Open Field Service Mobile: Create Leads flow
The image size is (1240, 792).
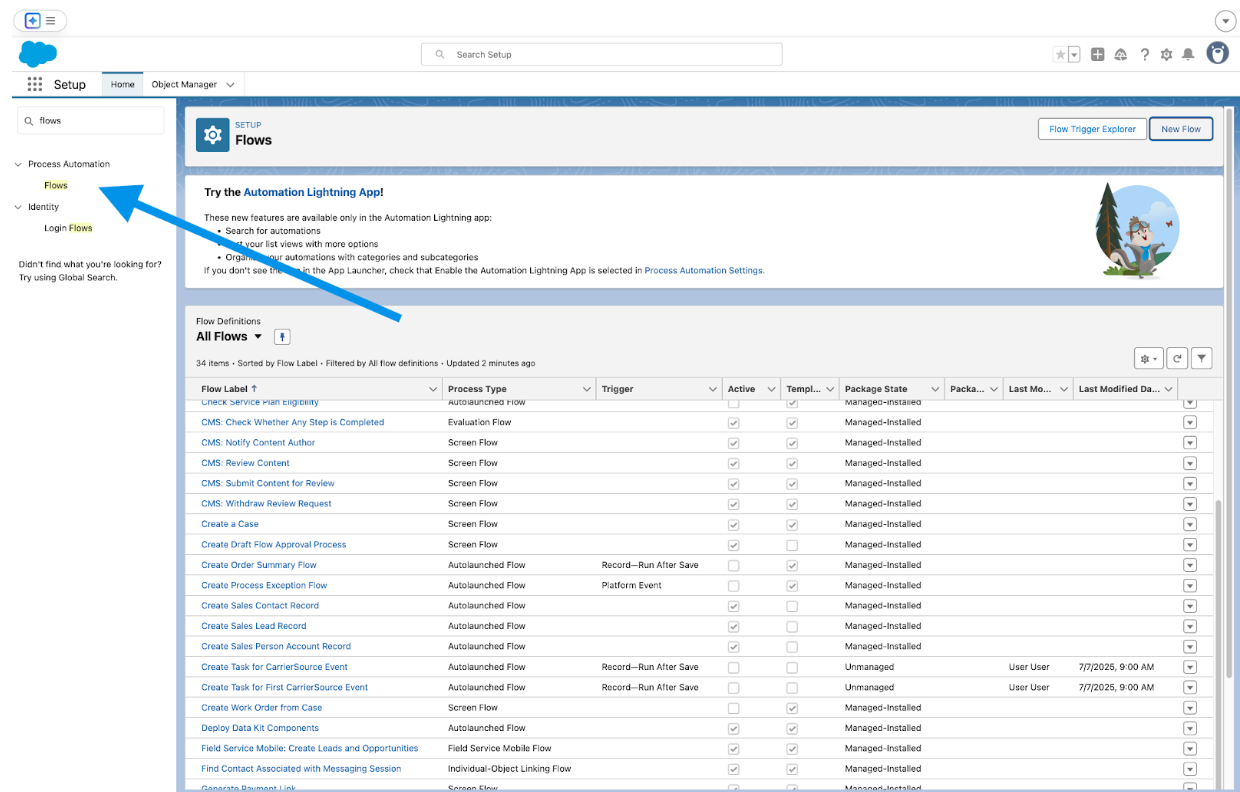[x=310, y=749]
